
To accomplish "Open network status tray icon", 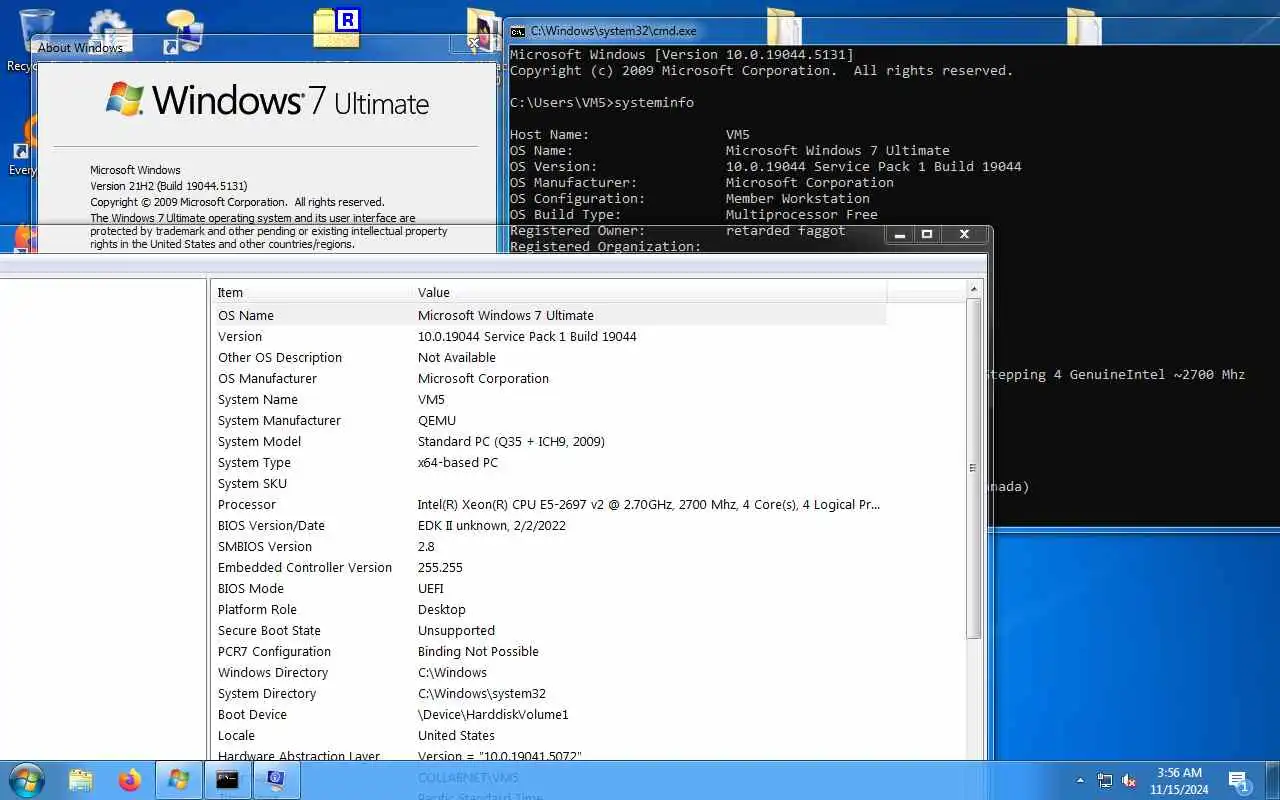I will pyautogui.click(x=1105, y=780).
